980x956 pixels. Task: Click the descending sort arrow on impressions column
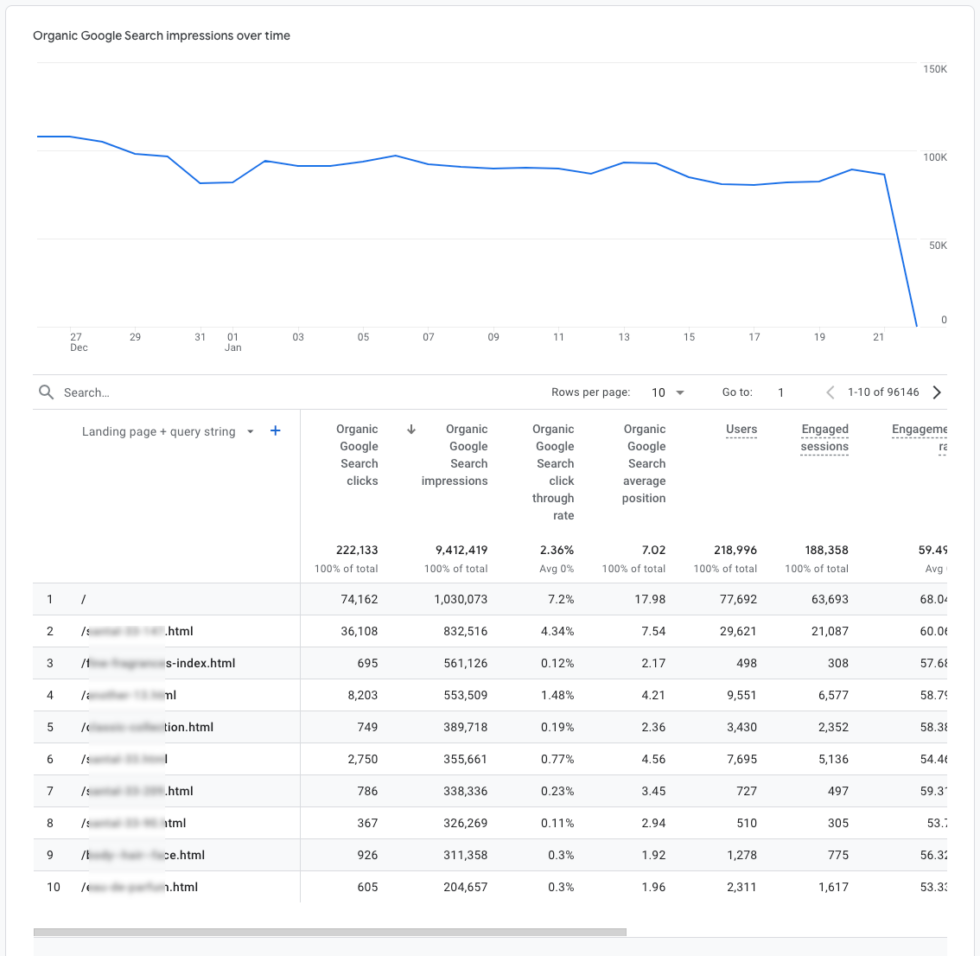pos(410,427)
